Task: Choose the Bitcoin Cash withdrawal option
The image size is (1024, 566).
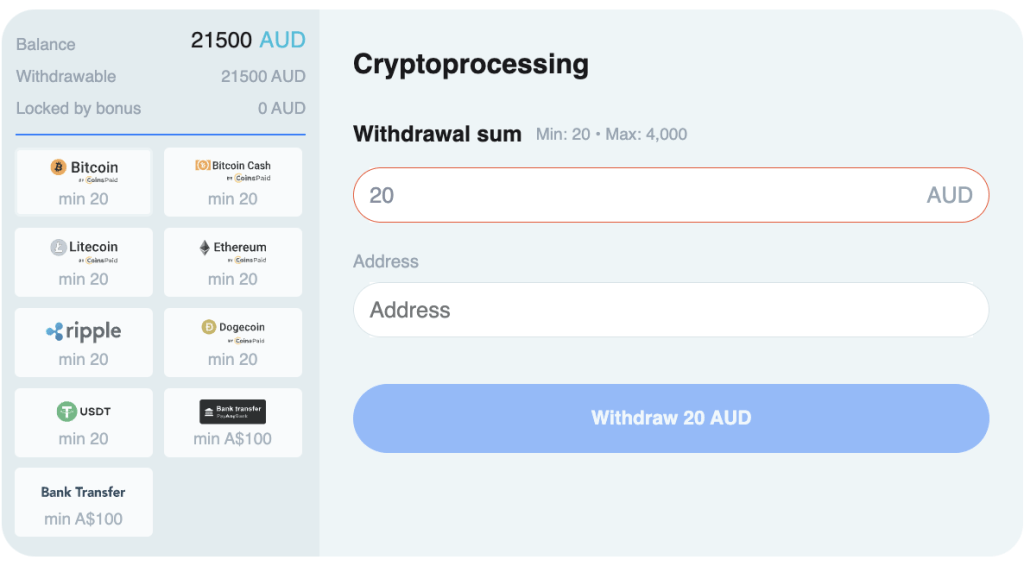Action: [233, 182]
